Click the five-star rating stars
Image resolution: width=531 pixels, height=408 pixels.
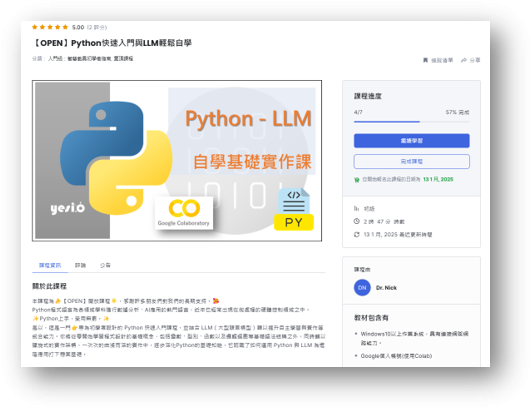(50, 27)
